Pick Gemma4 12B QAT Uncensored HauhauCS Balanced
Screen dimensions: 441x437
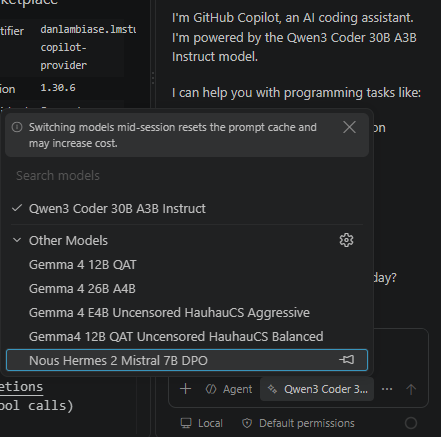coord(187,337)
